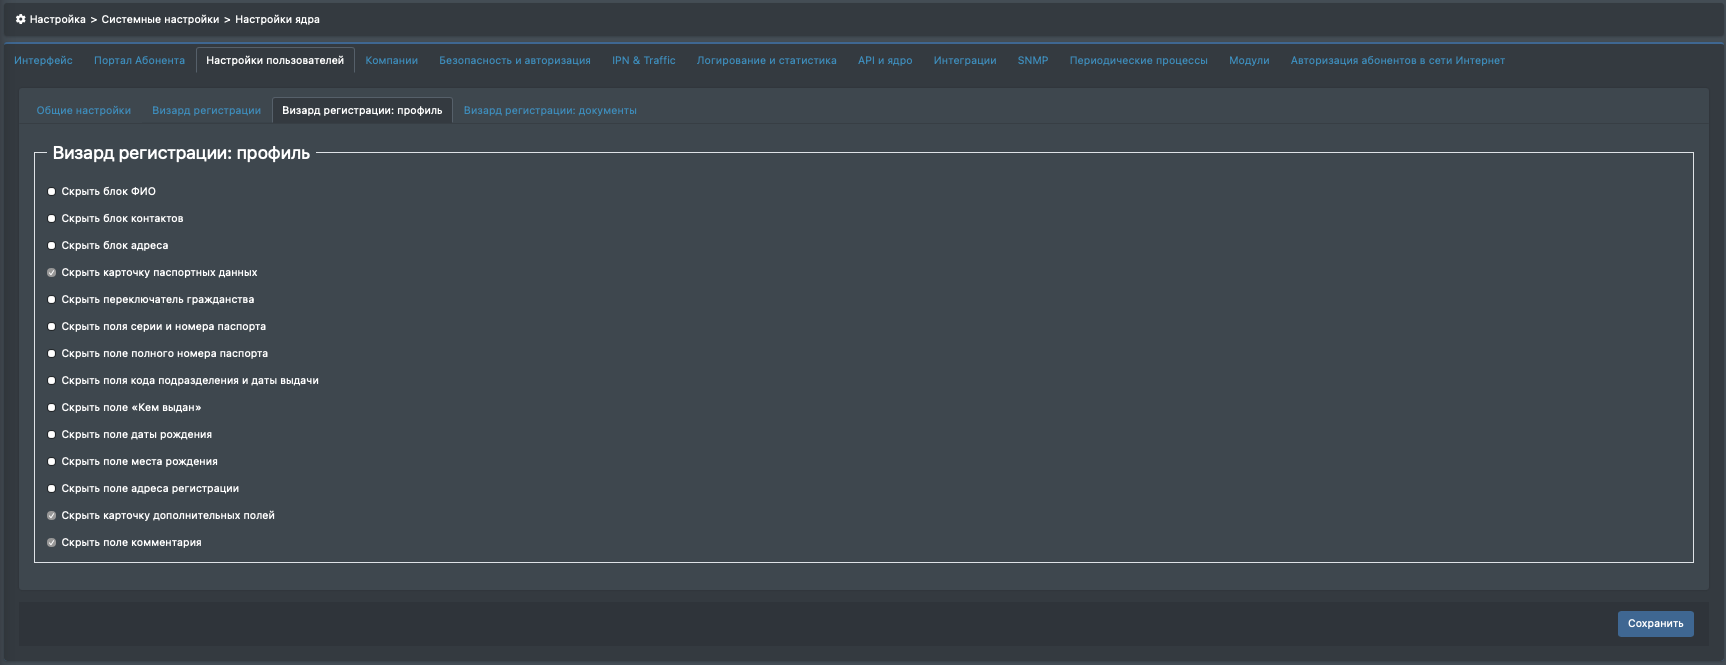Enable Скрыть блок контактов option
This screenshot has width=1726, height=665.
(x=52, y=219)
